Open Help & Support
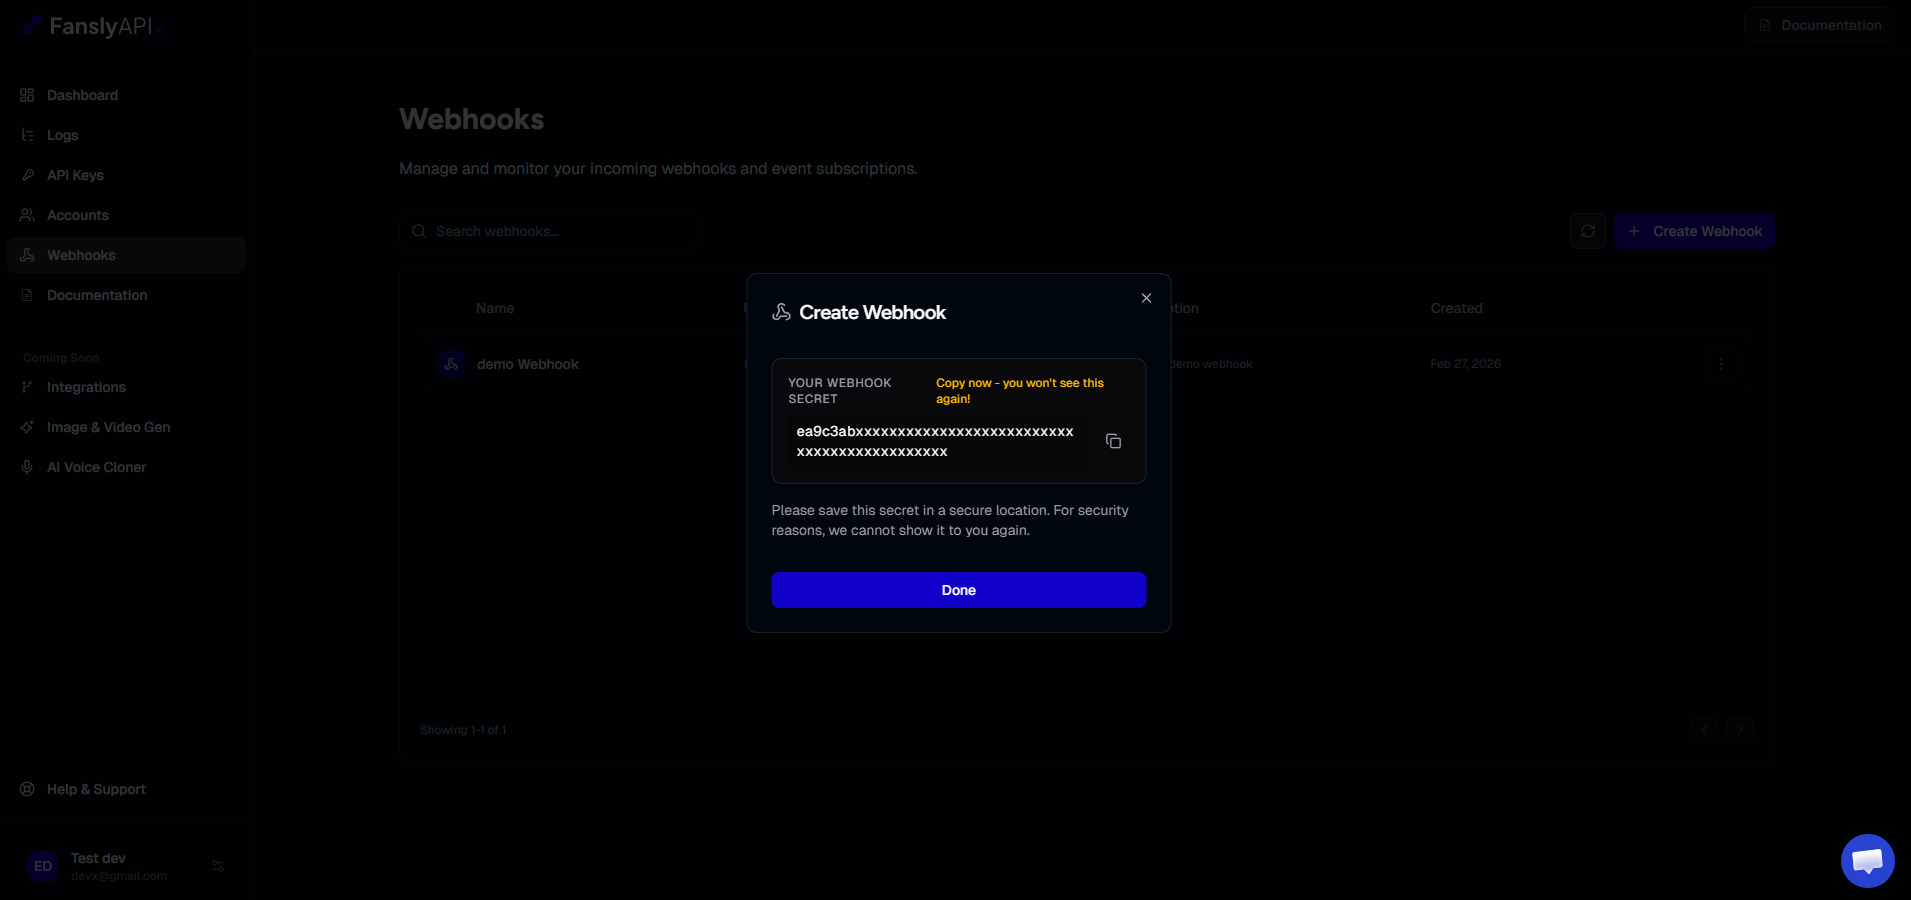Screen dimensions: 1911x900 tap(95, 788)
